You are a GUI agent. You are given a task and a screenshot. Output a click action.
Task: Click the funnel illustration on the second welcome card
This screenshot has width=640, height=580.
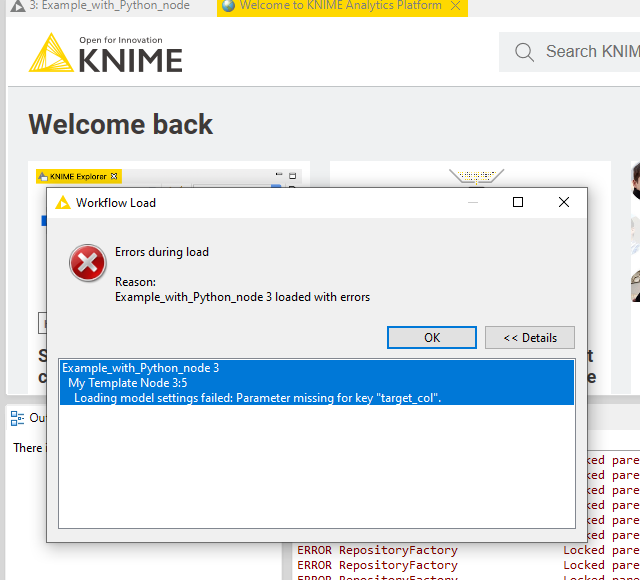[476, 177]
